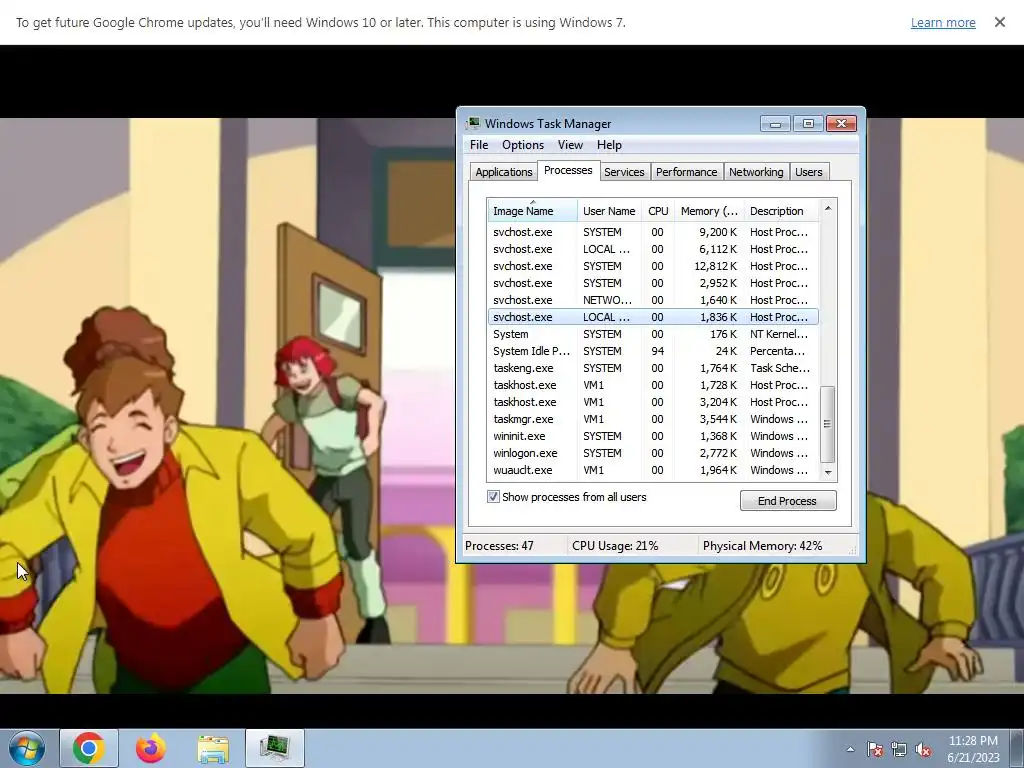
Task: Sort by Image Name column header
Action: pos(532,211)
